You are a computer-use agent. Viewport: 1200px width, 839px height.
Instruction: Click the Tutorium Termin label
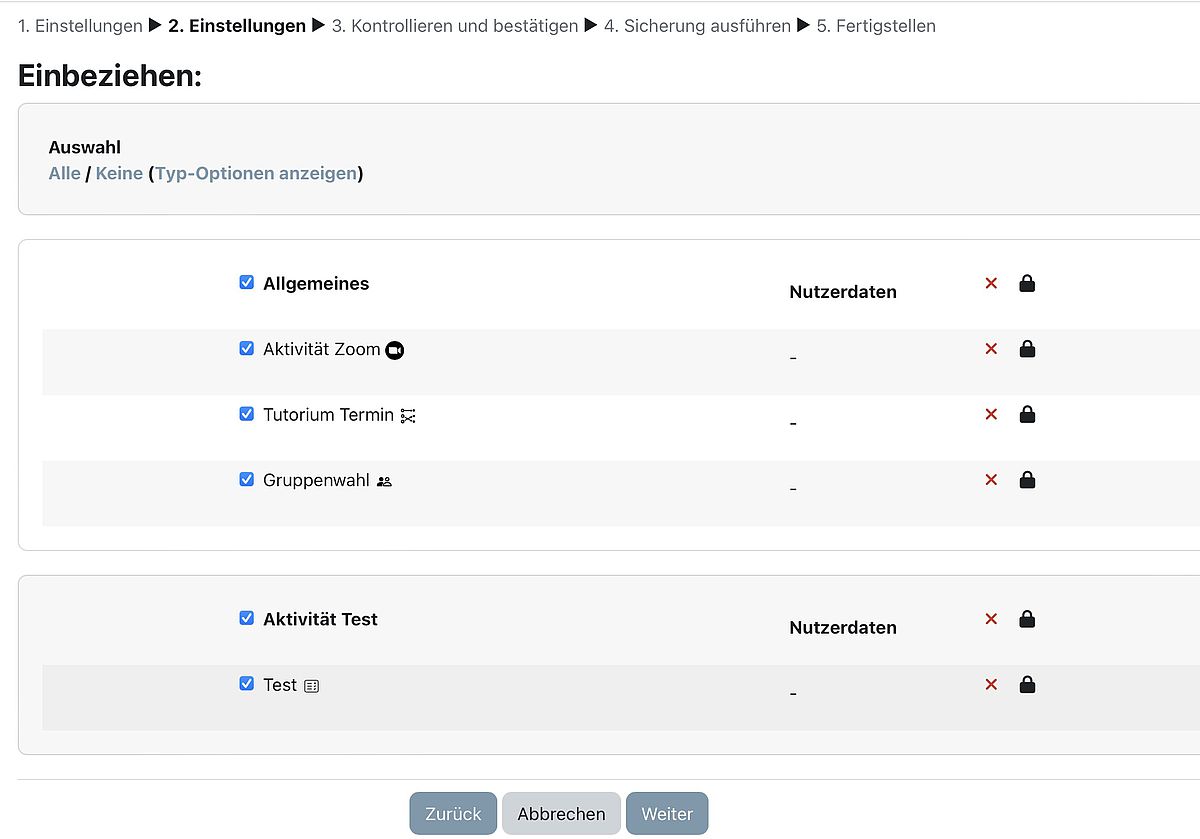[329, 415]
